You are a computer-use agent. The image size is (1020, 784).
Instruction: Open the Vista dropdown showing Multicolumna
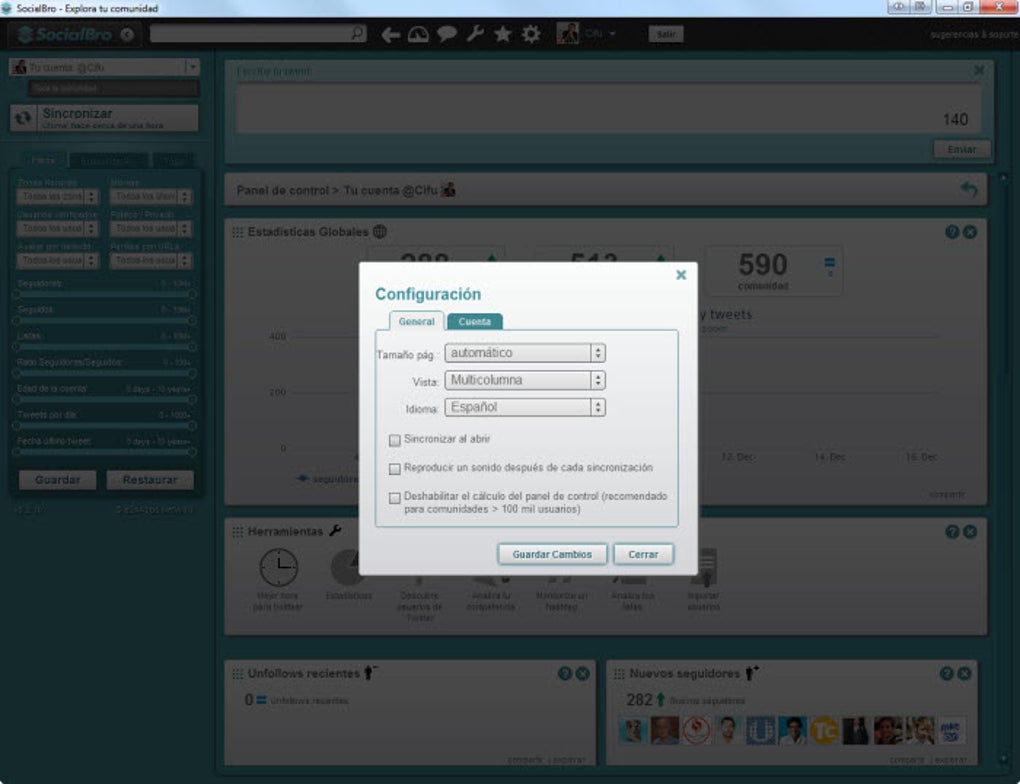point(525,380)
